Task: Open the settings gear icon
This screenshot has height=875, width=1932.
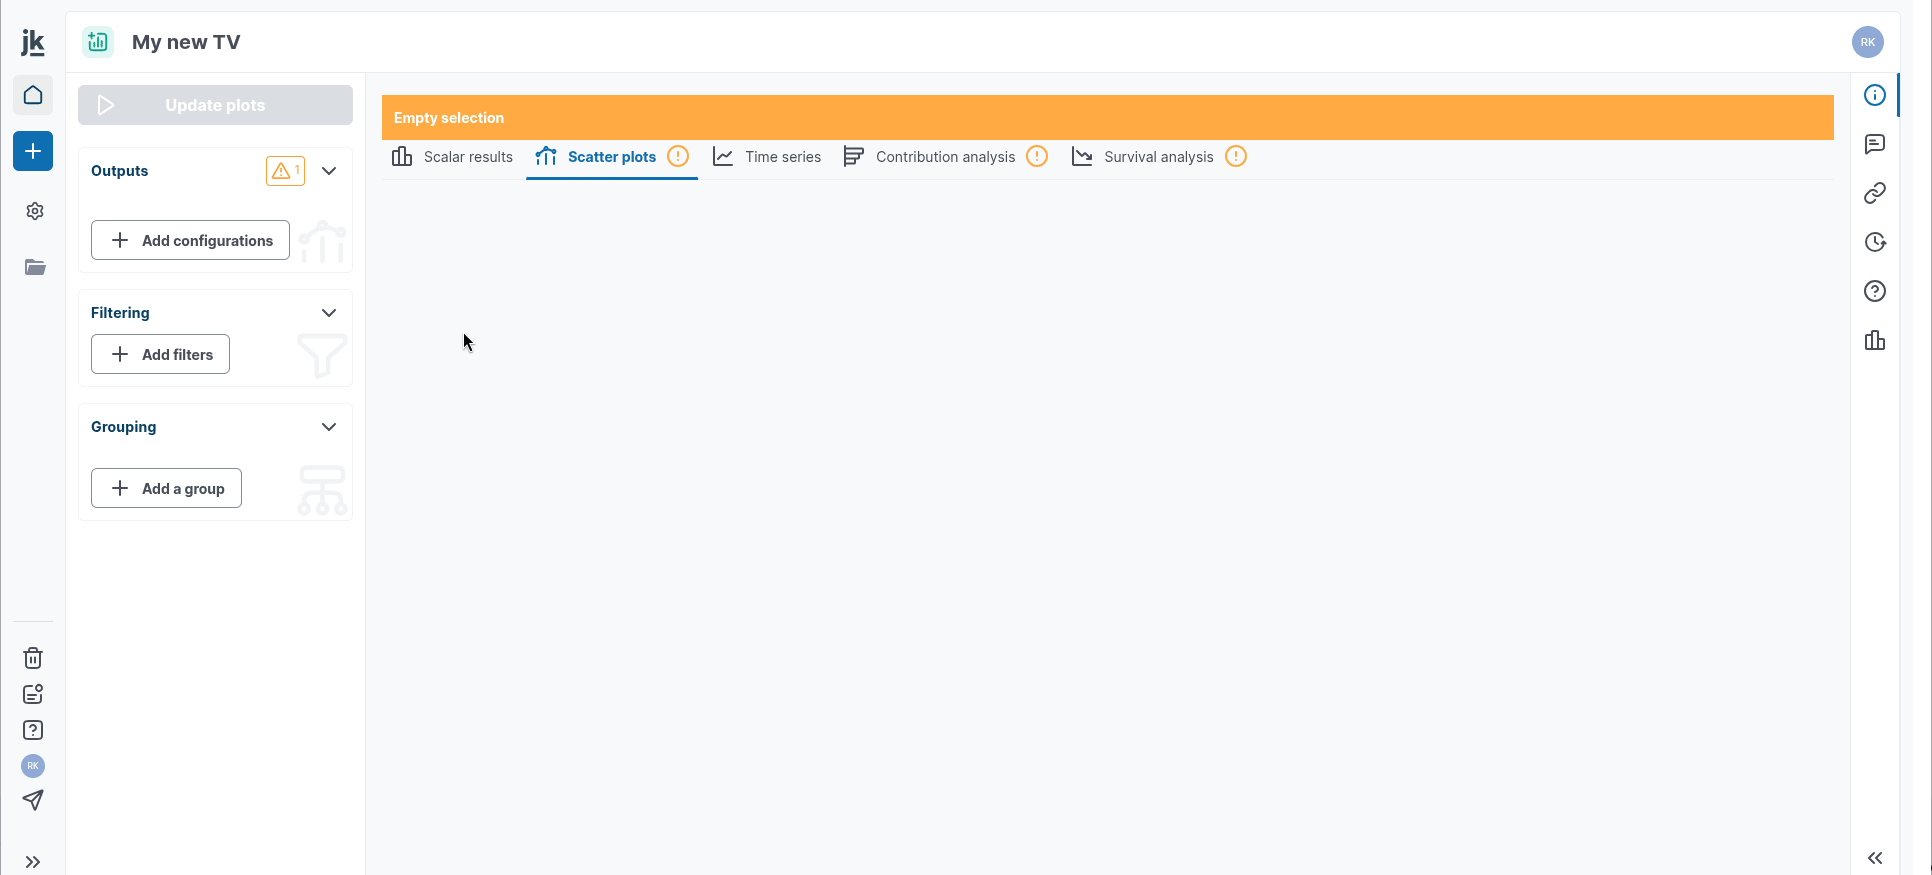Action: coord(35,211)
